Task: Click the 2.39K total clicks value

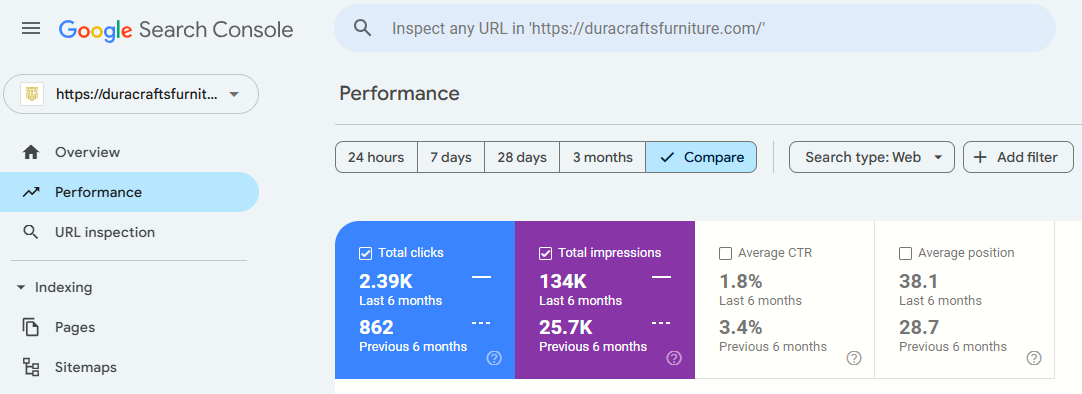Action: [386, 281]
